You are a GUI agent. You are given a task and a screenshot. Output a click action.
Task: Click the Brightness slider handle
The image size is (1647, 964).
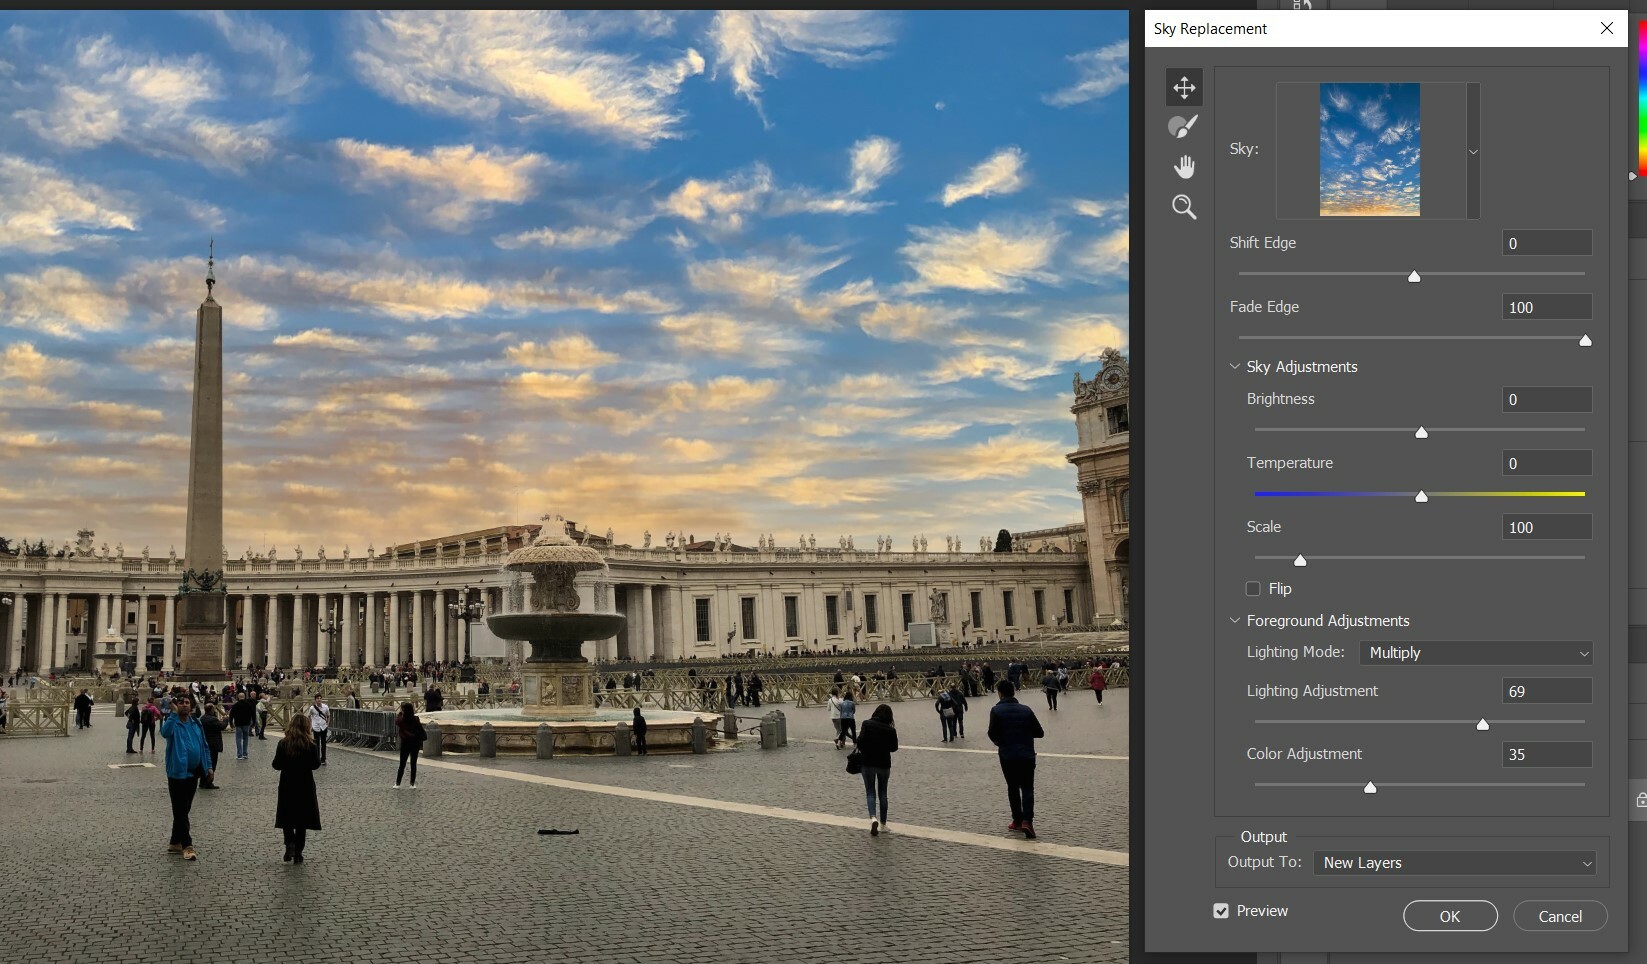click(x=1421, y=432)
